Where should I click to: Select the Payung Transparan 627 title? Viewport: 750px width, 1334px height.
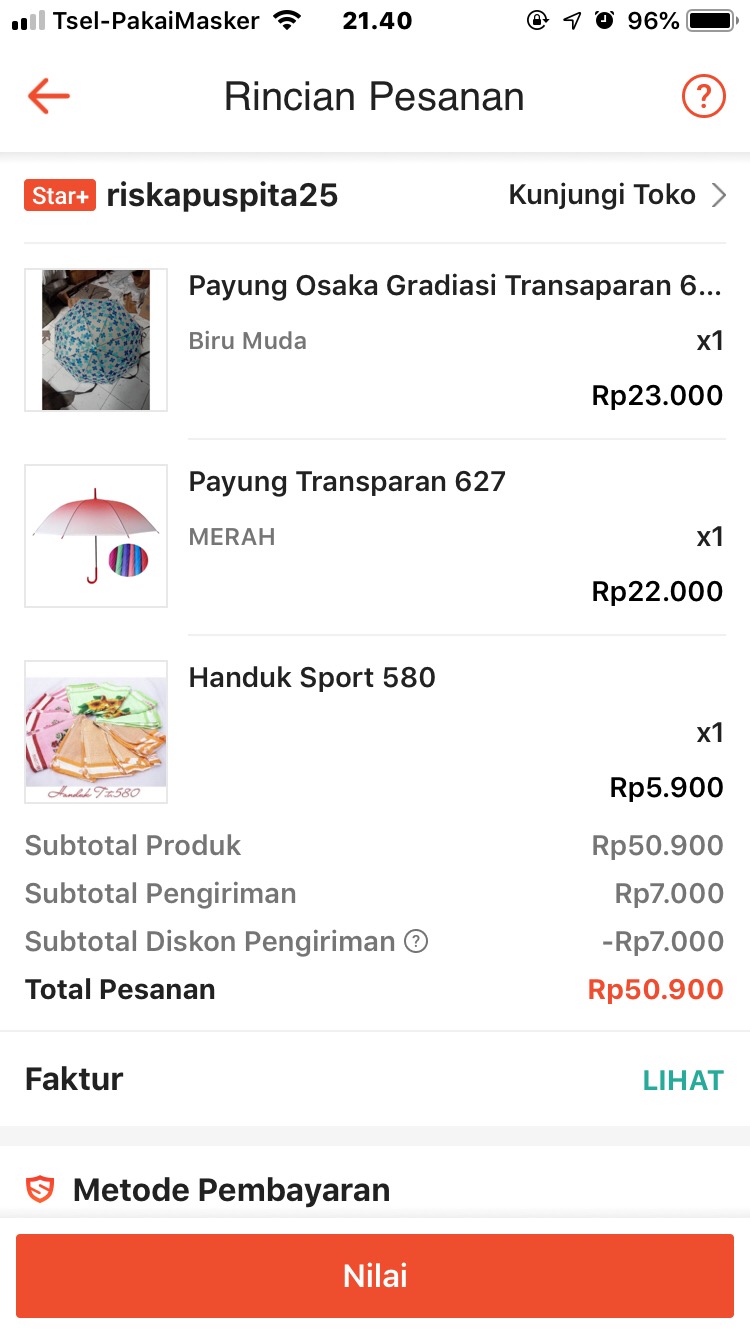347,482
